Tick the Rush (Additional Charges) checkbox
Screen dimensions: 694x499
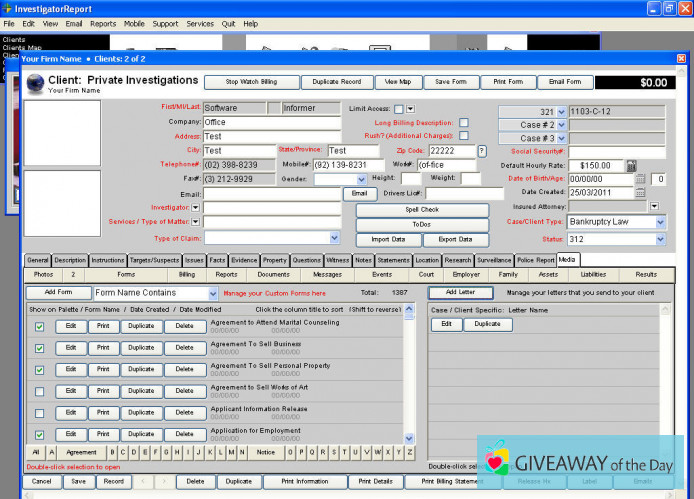[463, 137]
